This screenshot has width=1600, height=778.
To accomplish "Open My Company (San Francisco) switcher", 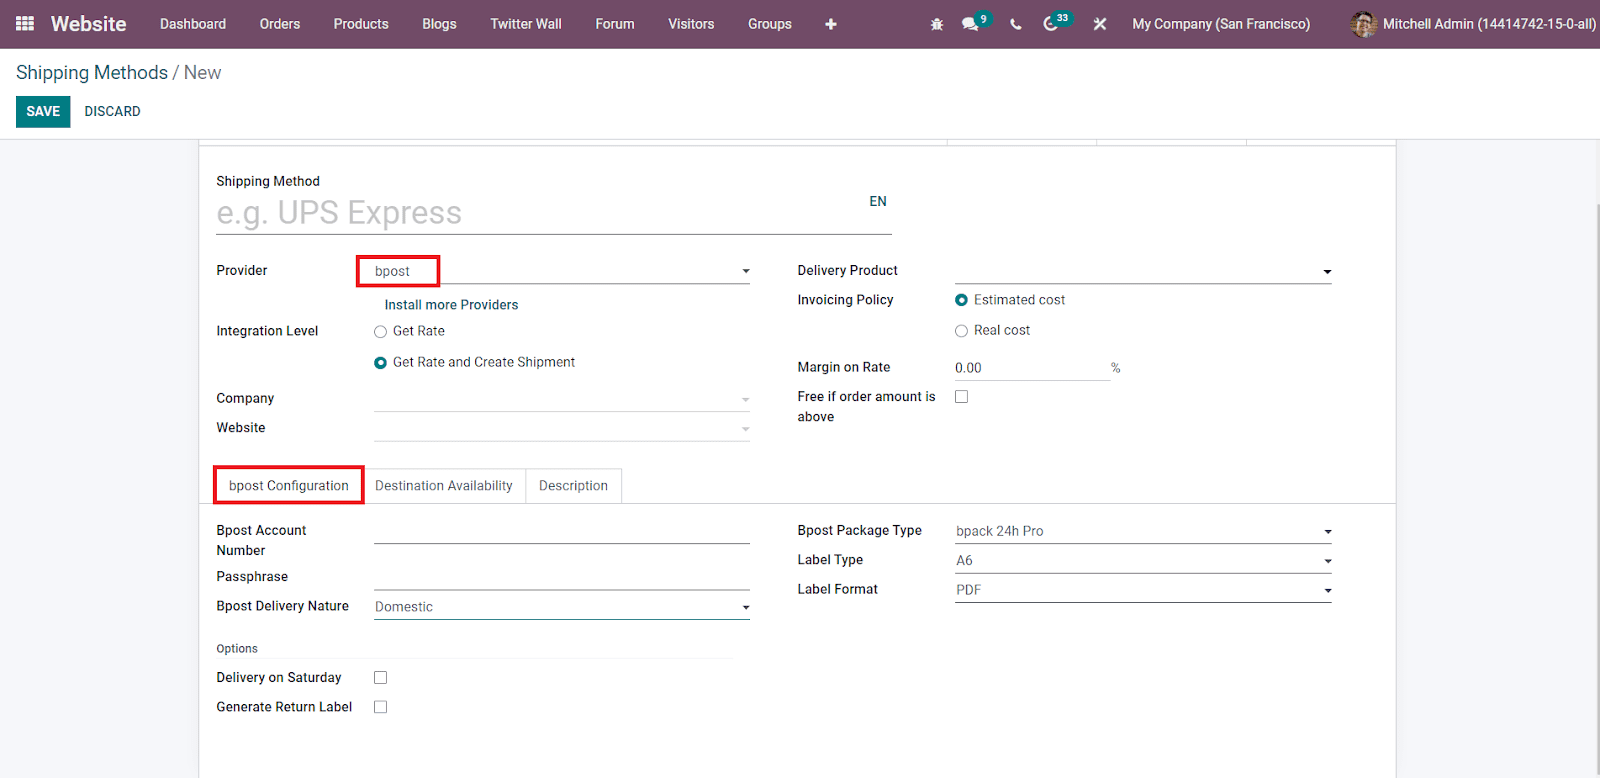I will pos(1221,24).
